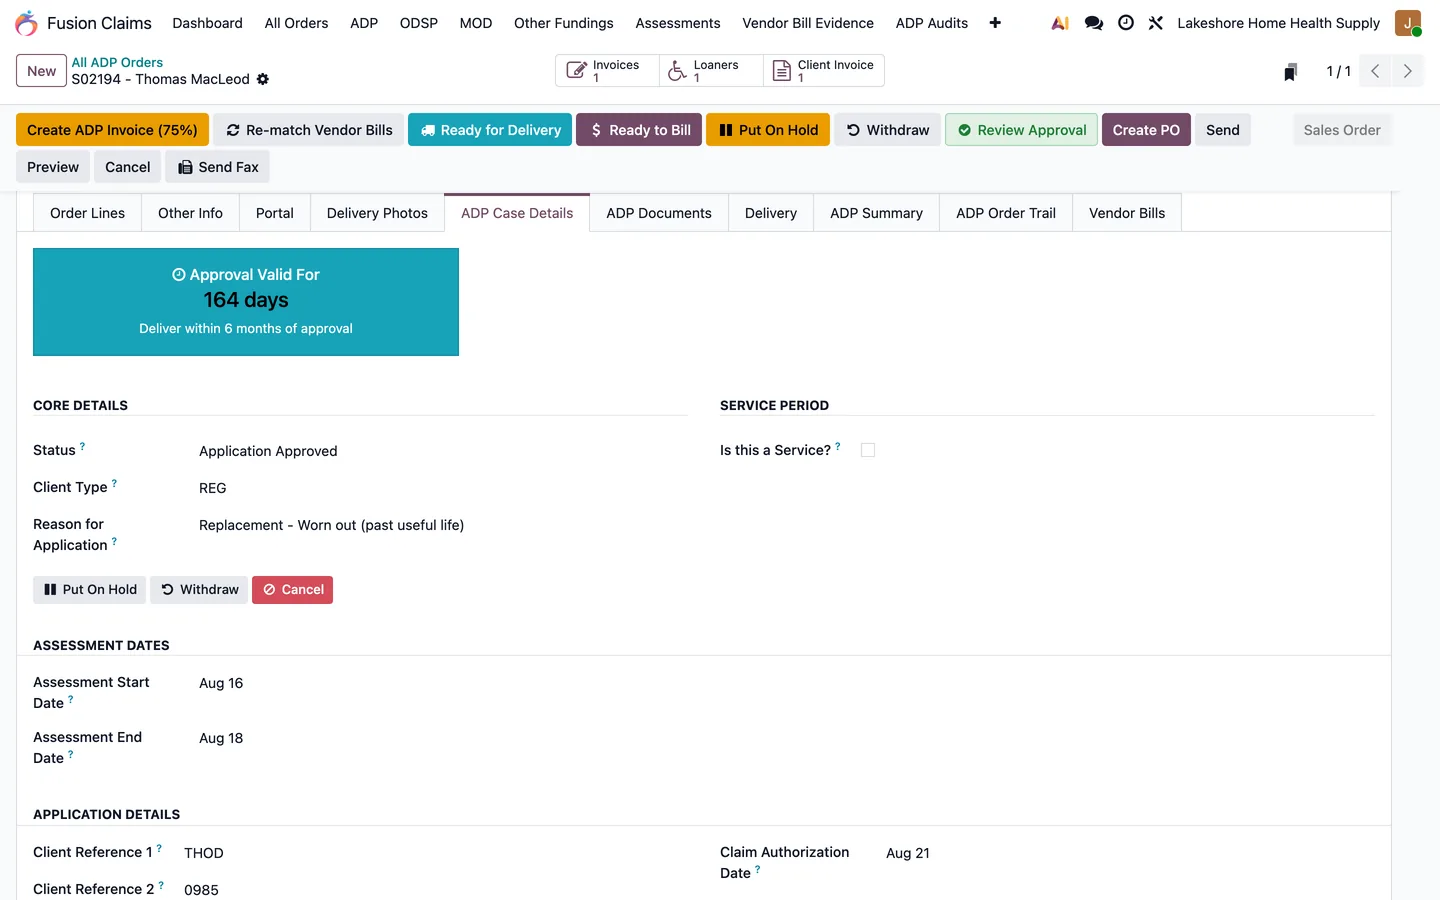This screenshot has height=900, width=1440.
Task: Open the ADP menu
Action: click(364, 23)
